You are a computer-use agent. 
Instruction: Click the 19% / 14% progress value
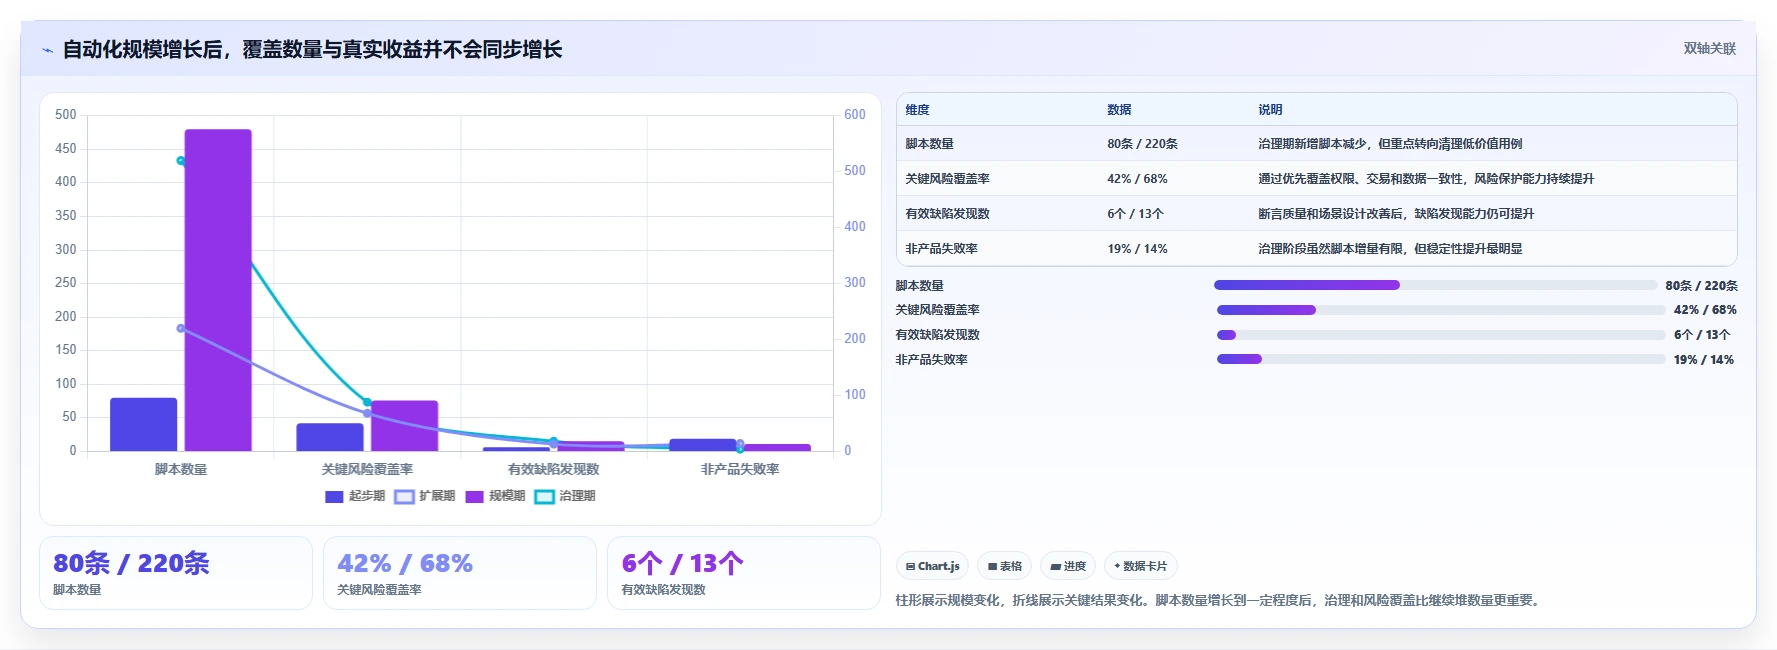tap(1704, 360)
